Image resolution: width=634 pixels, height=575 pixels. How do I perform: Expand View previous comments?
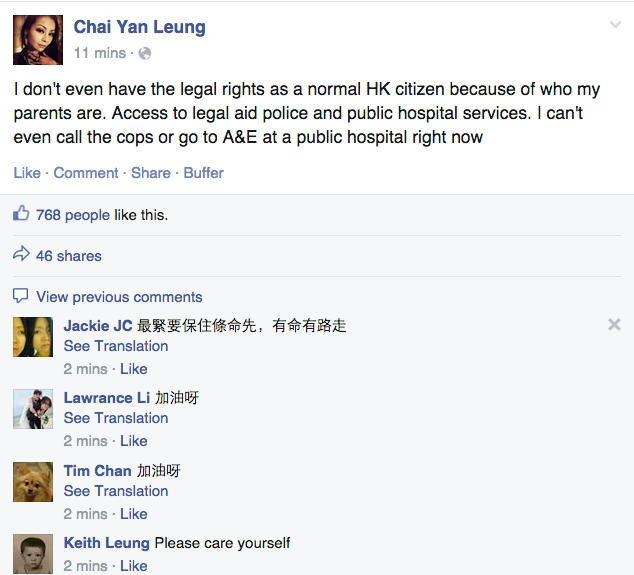[119, 297]
